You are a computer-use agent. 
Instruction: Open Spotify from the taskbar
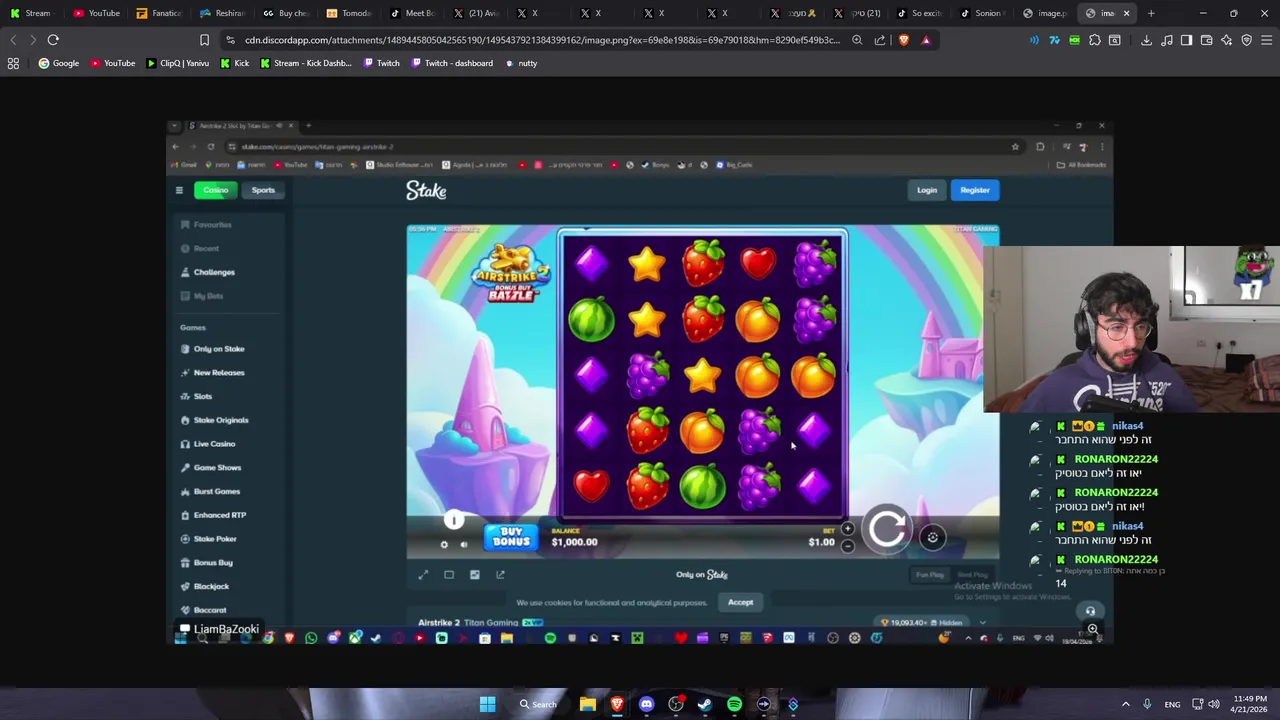tap(734, 704)
